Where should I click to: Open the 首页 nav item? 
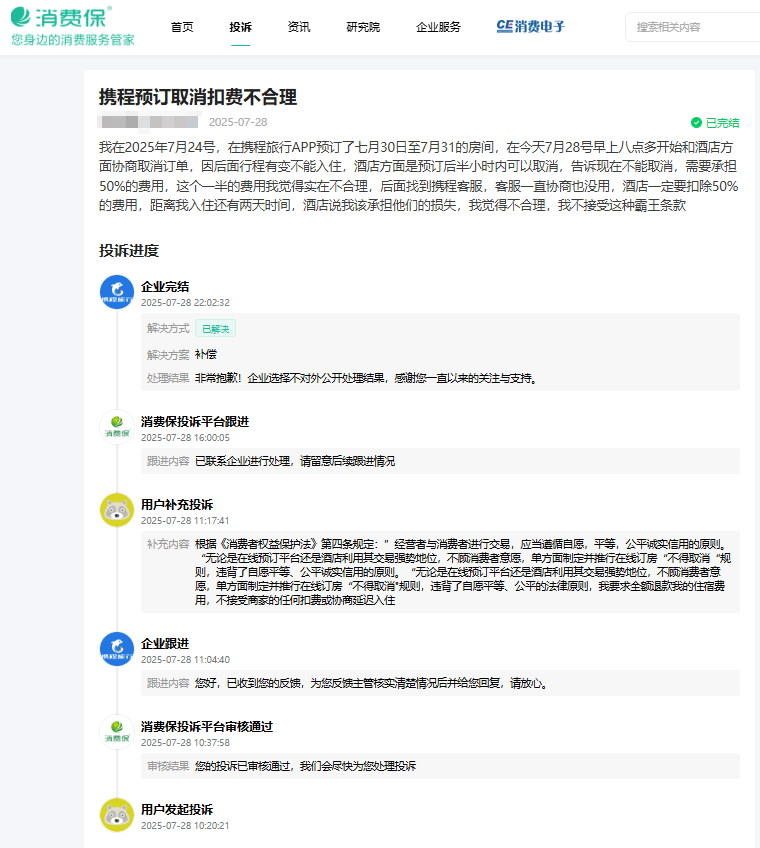(x=182, y=26)
